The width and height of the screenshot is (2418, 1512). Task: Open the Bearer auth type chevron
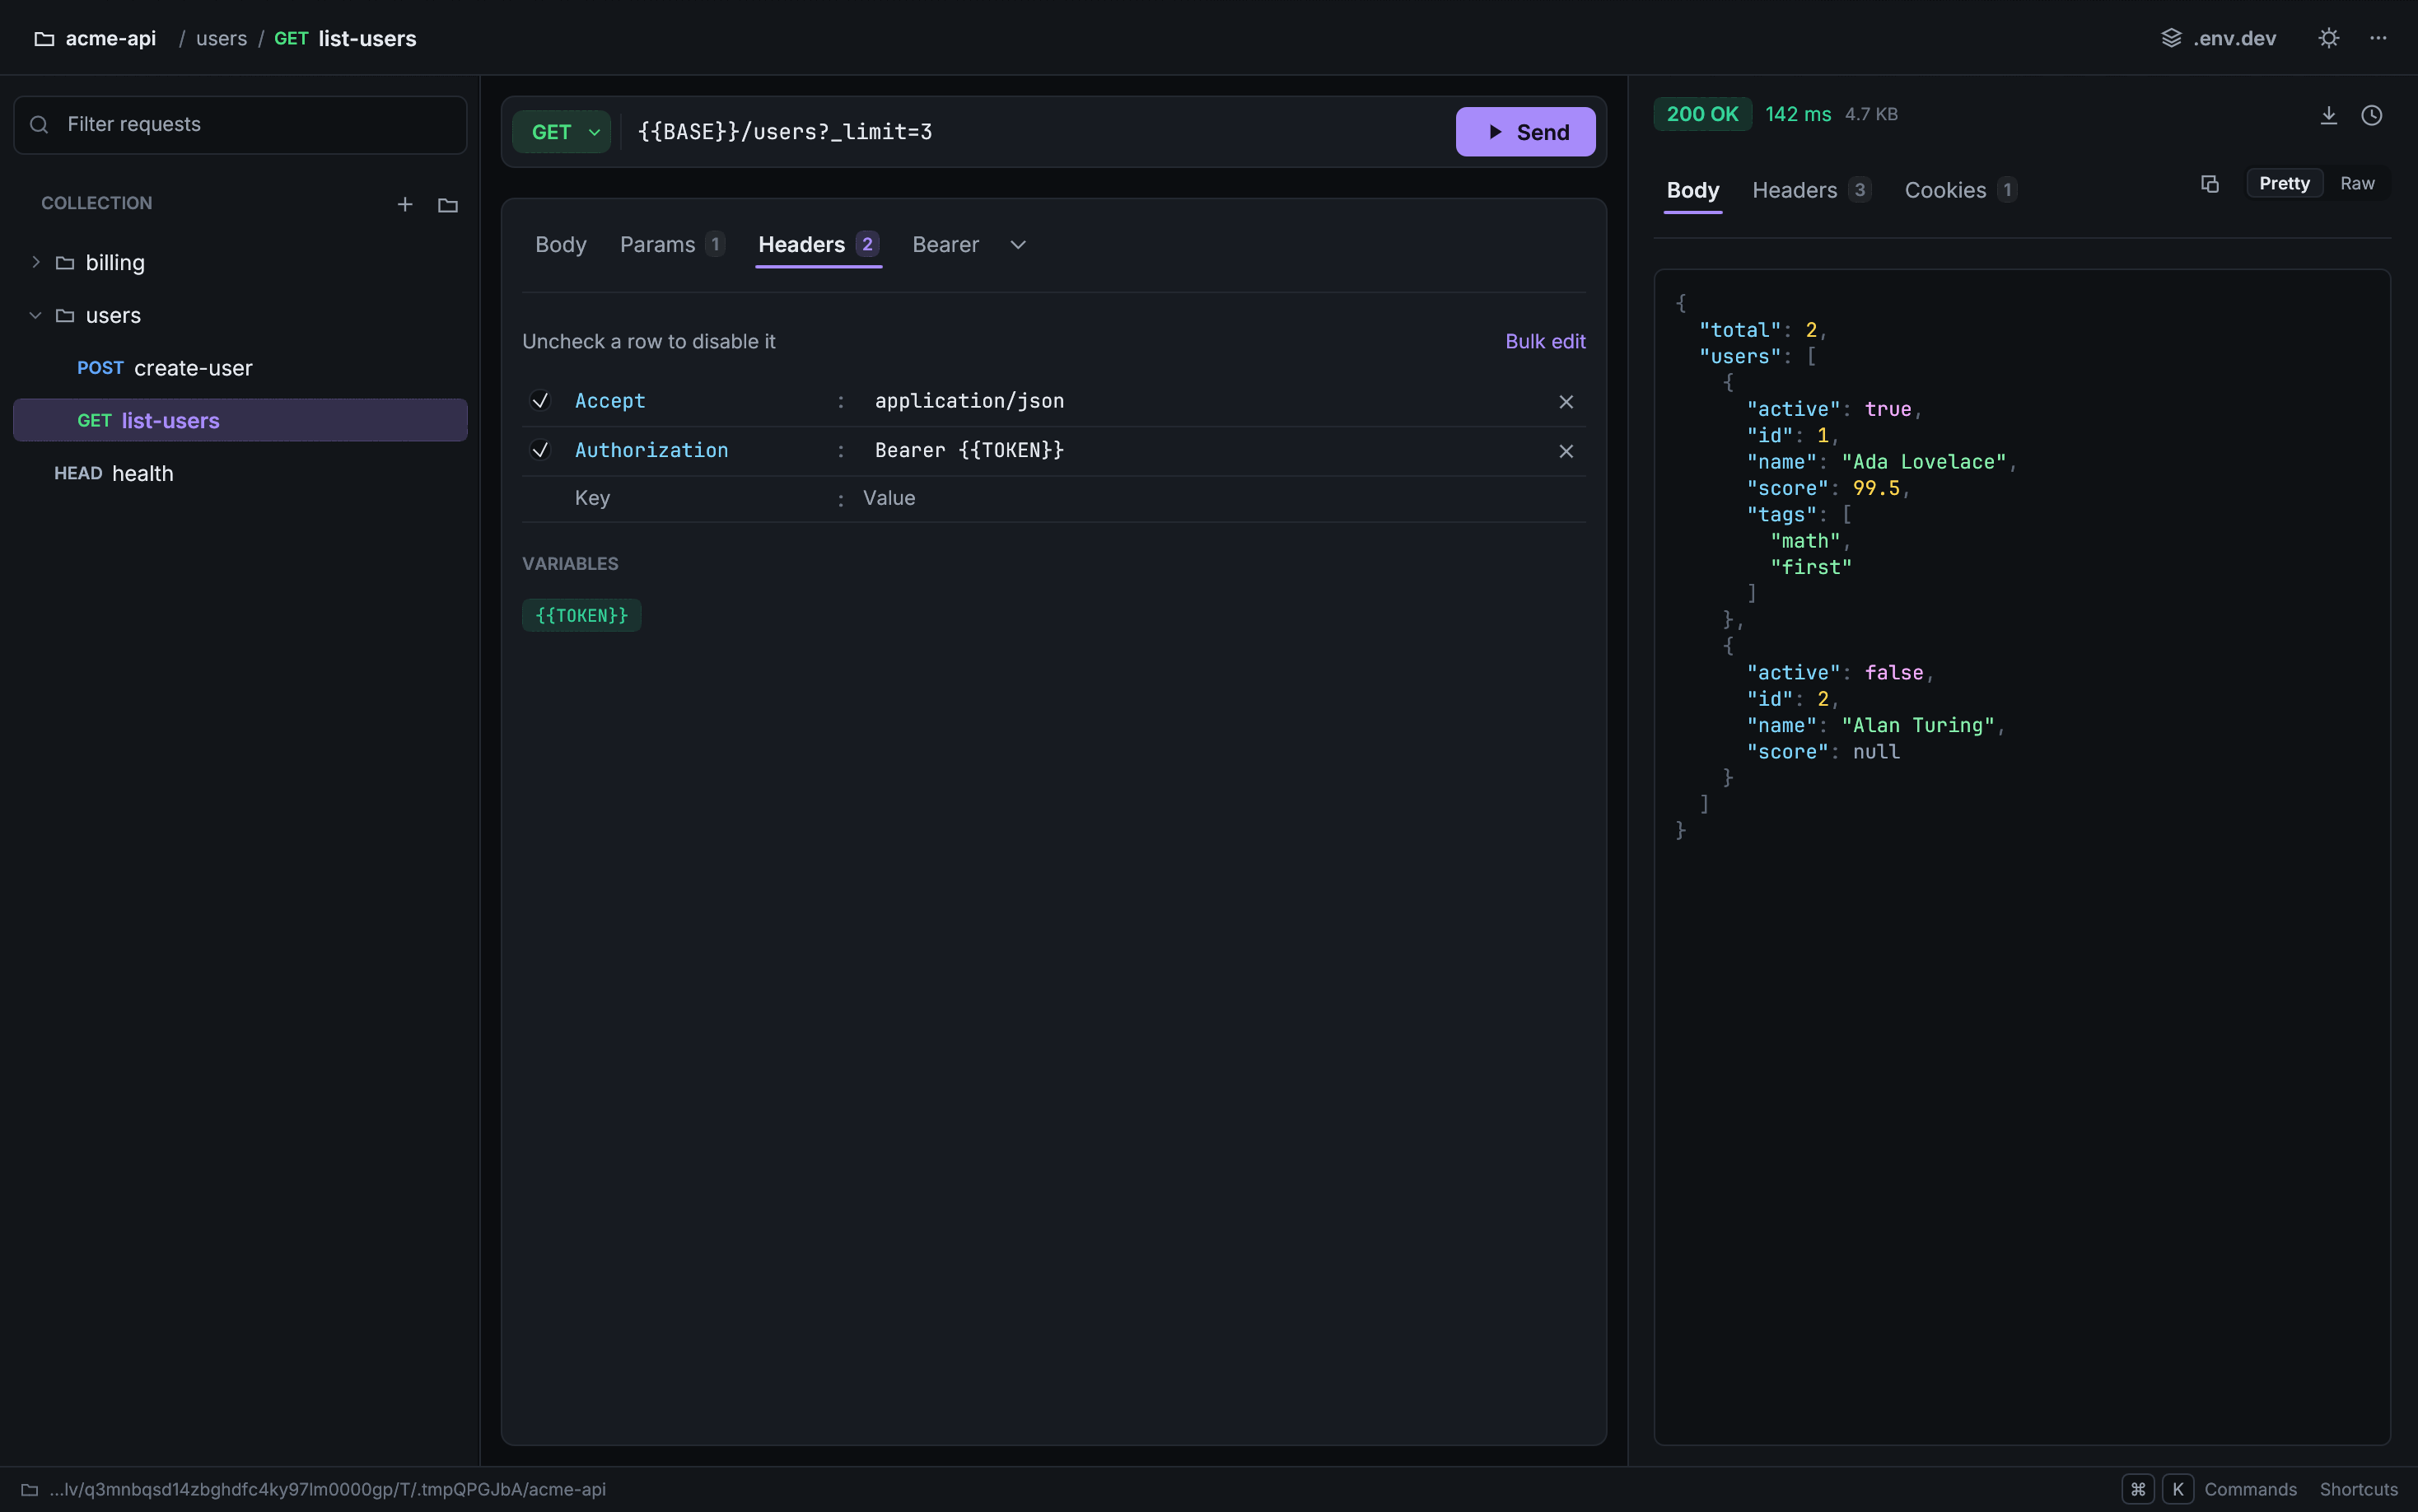pos(1018,245)
